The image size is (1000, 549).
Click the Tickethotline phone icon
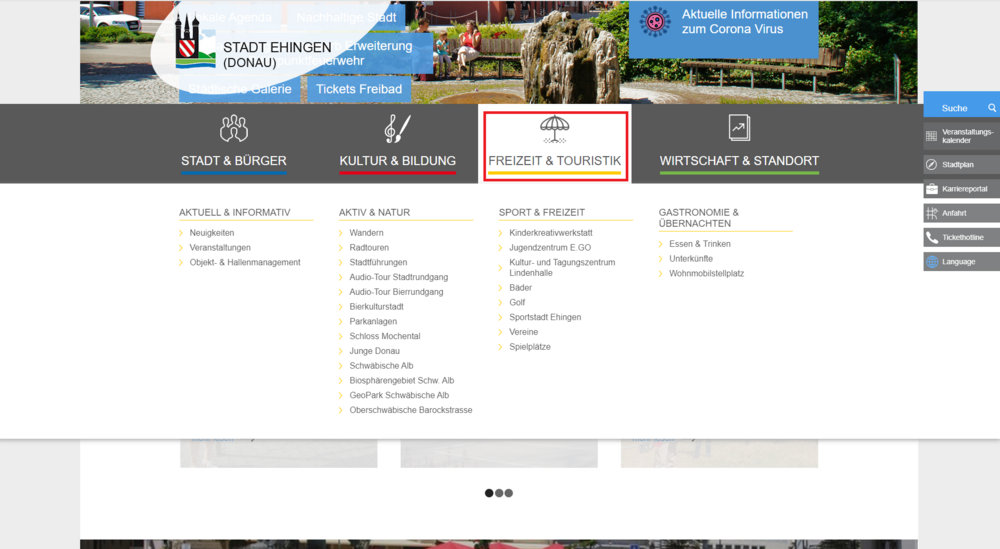click(931, 237)
